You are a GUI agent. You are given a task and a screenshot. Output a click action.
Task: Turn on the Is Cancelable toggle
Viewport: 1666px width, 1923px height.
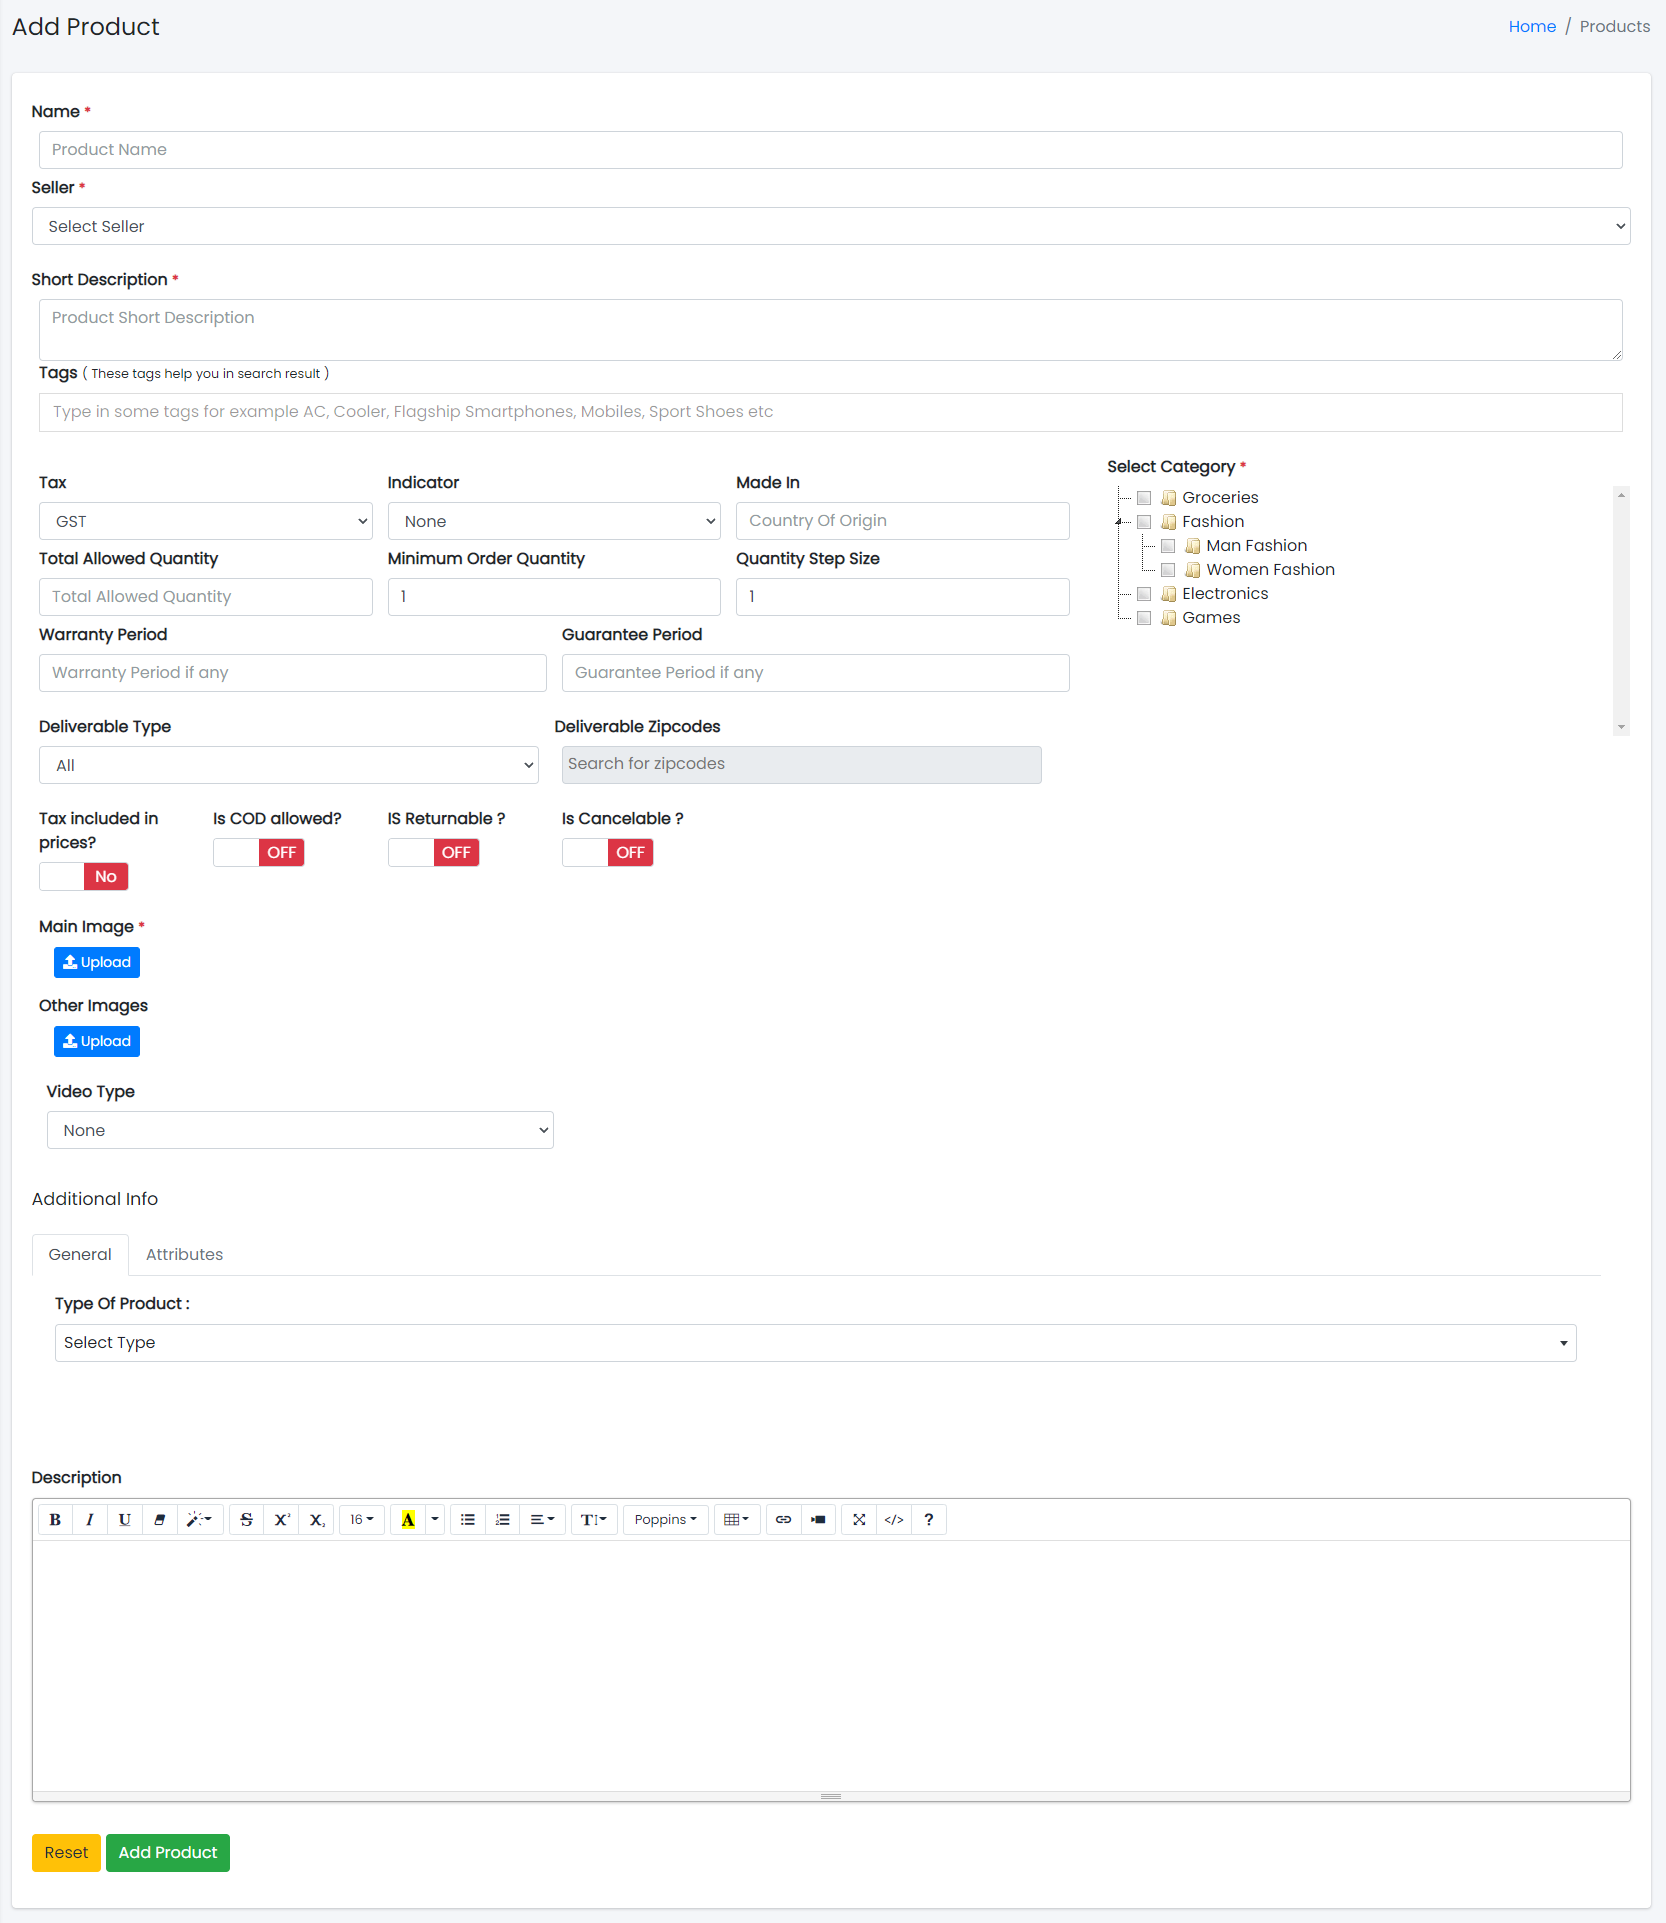(607, 852)
